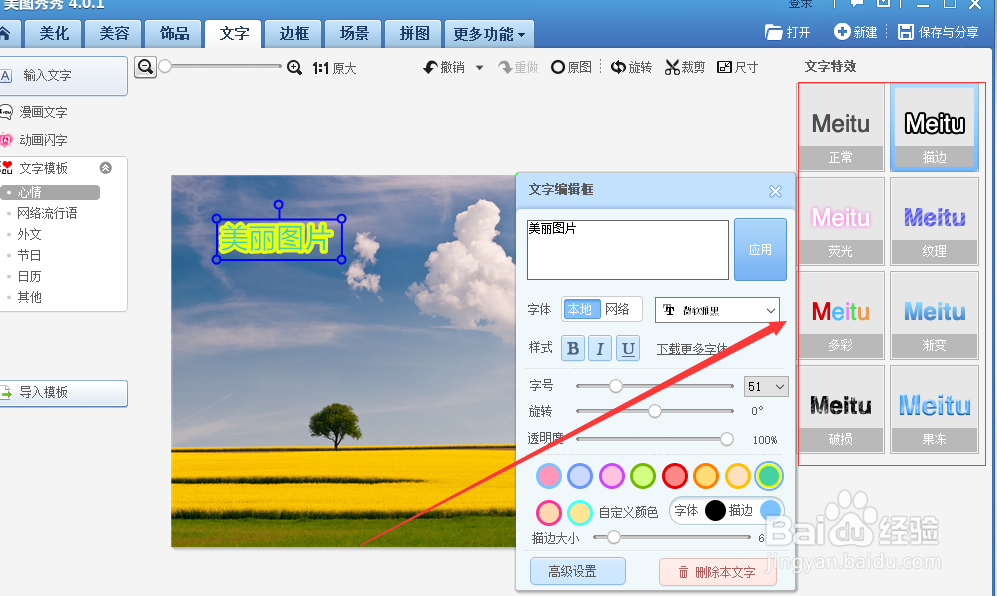Choose the 正常 text effect
This screenshot has height=596, width=997.
(x=841, y=127)
